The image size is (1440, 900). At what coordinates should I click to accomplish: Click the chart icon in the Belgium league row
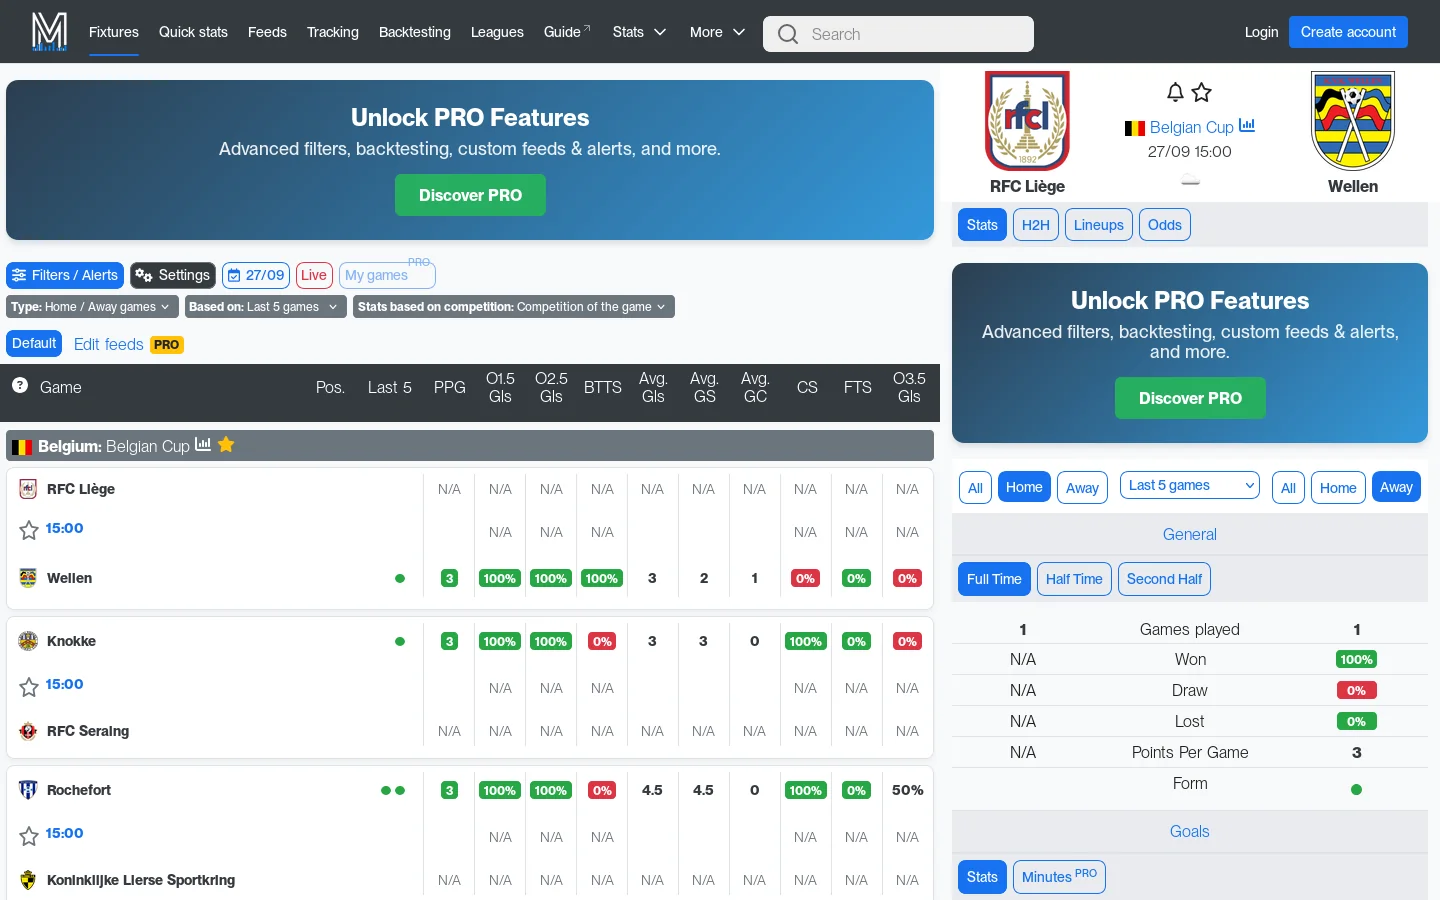[x=203, y=444]
